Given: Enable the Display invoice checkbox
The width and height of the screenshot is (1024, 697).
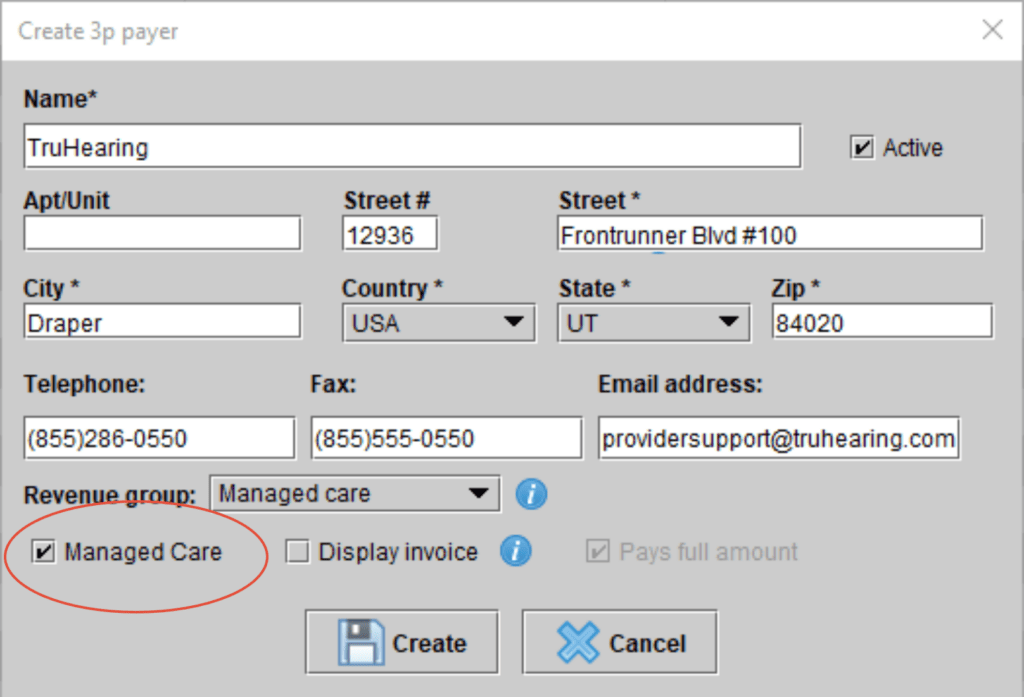Looking at the screenshot, I should tap(297, 552).
